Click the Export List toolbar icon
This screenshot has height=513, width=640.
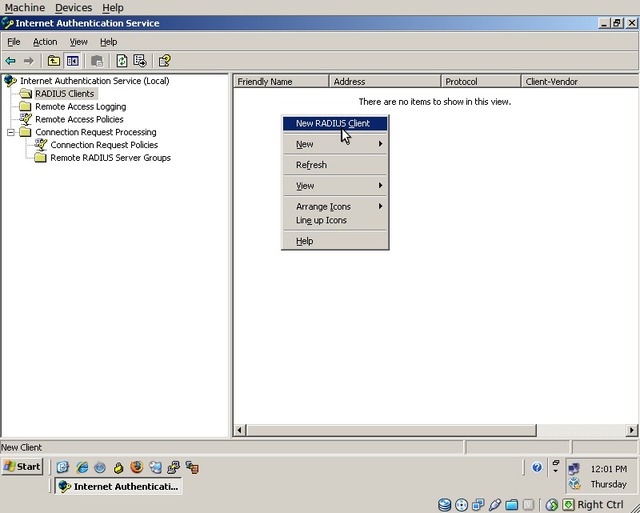(x=140, y=61)
